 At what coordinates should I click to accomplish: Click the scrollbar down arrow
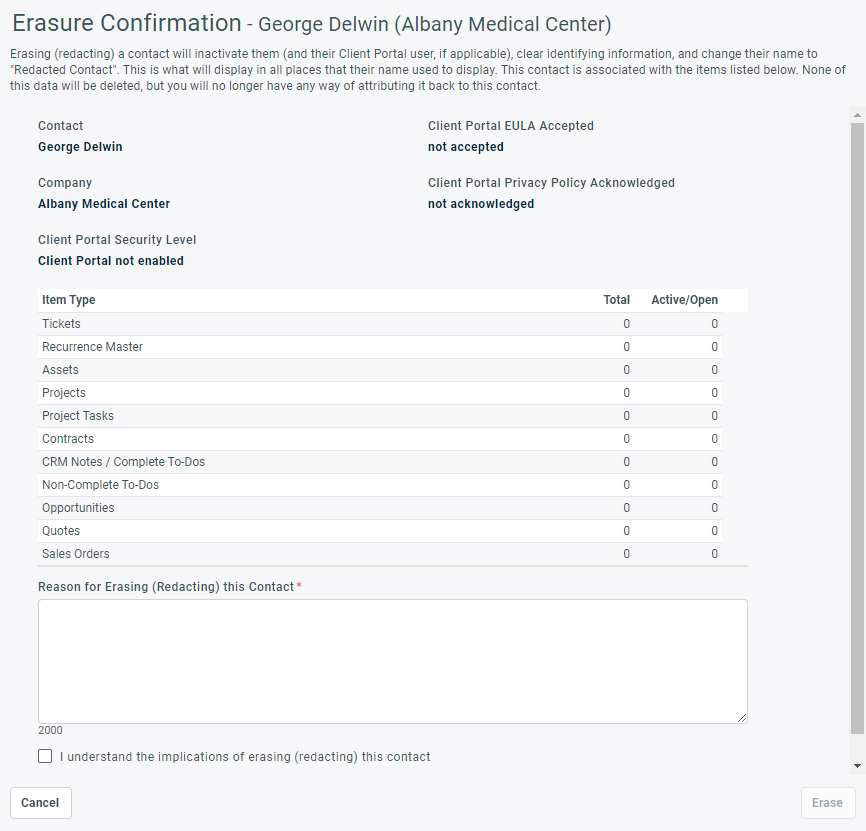click(857, 765)
